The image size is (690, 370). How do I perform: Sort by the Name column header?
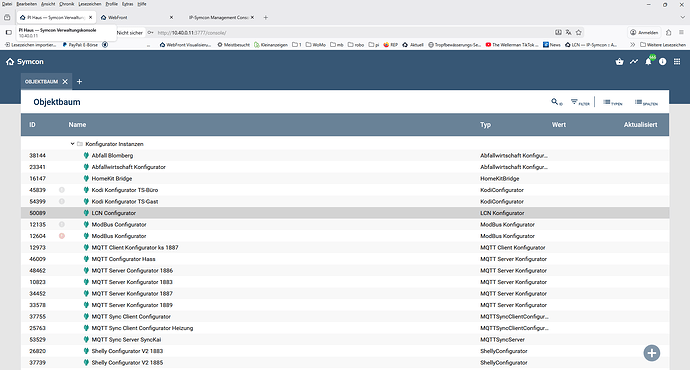(77, 125)
